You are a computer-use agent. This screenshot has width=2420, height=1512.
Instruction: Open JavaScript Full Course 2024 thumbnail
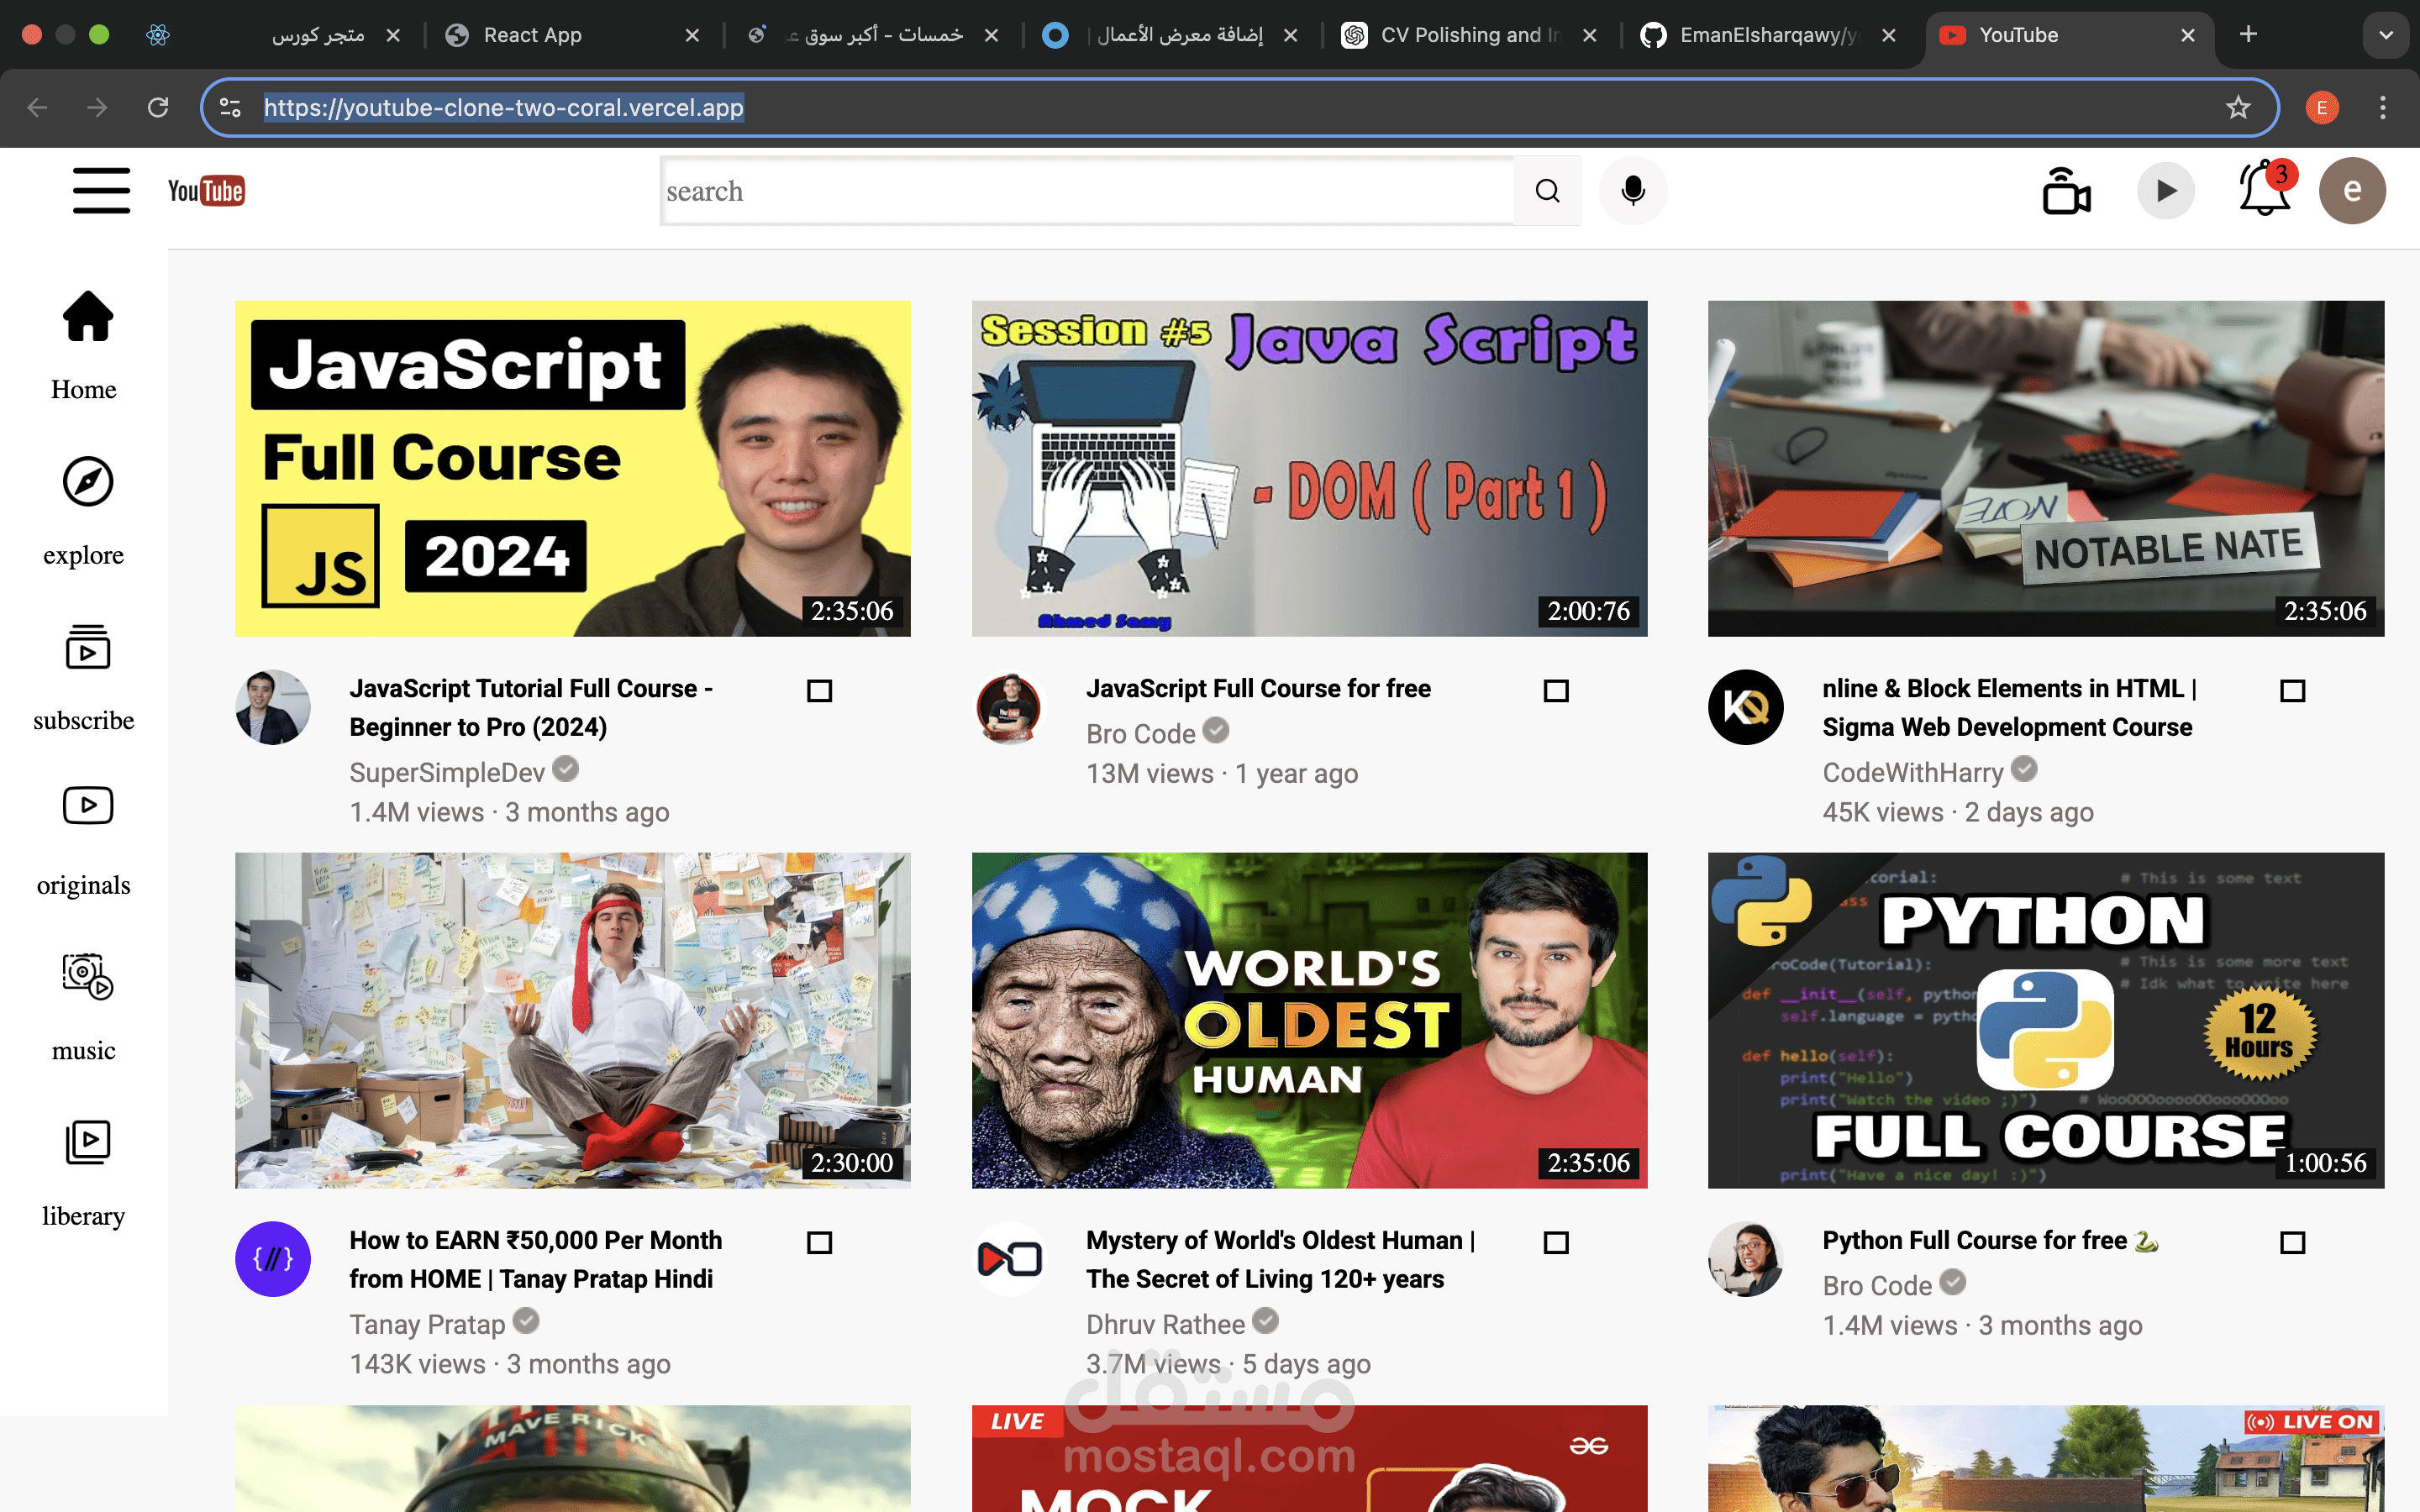[573, 468]
